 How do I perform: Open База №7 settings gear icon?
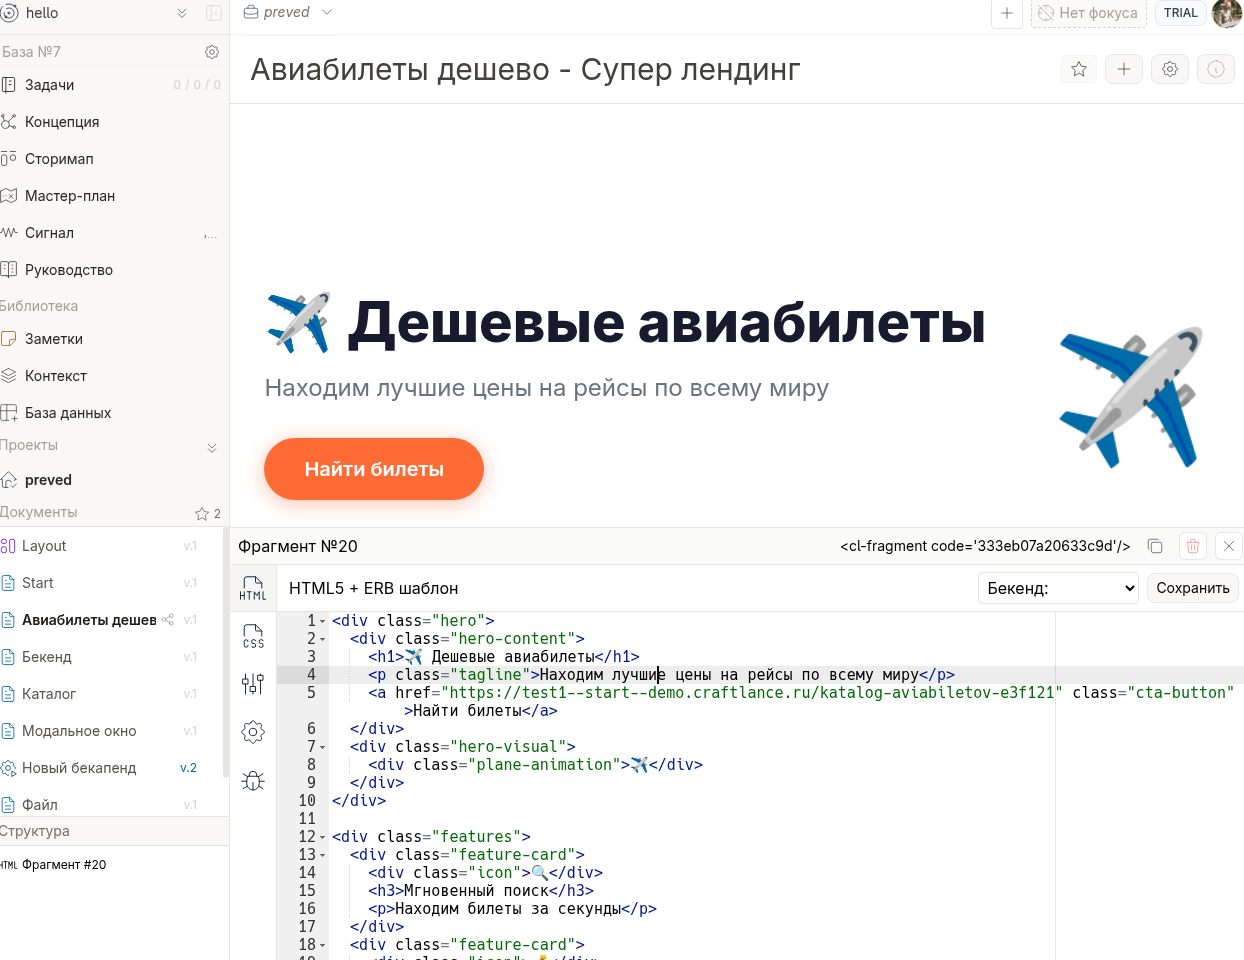pyautogui.click(x=212, y=52)
